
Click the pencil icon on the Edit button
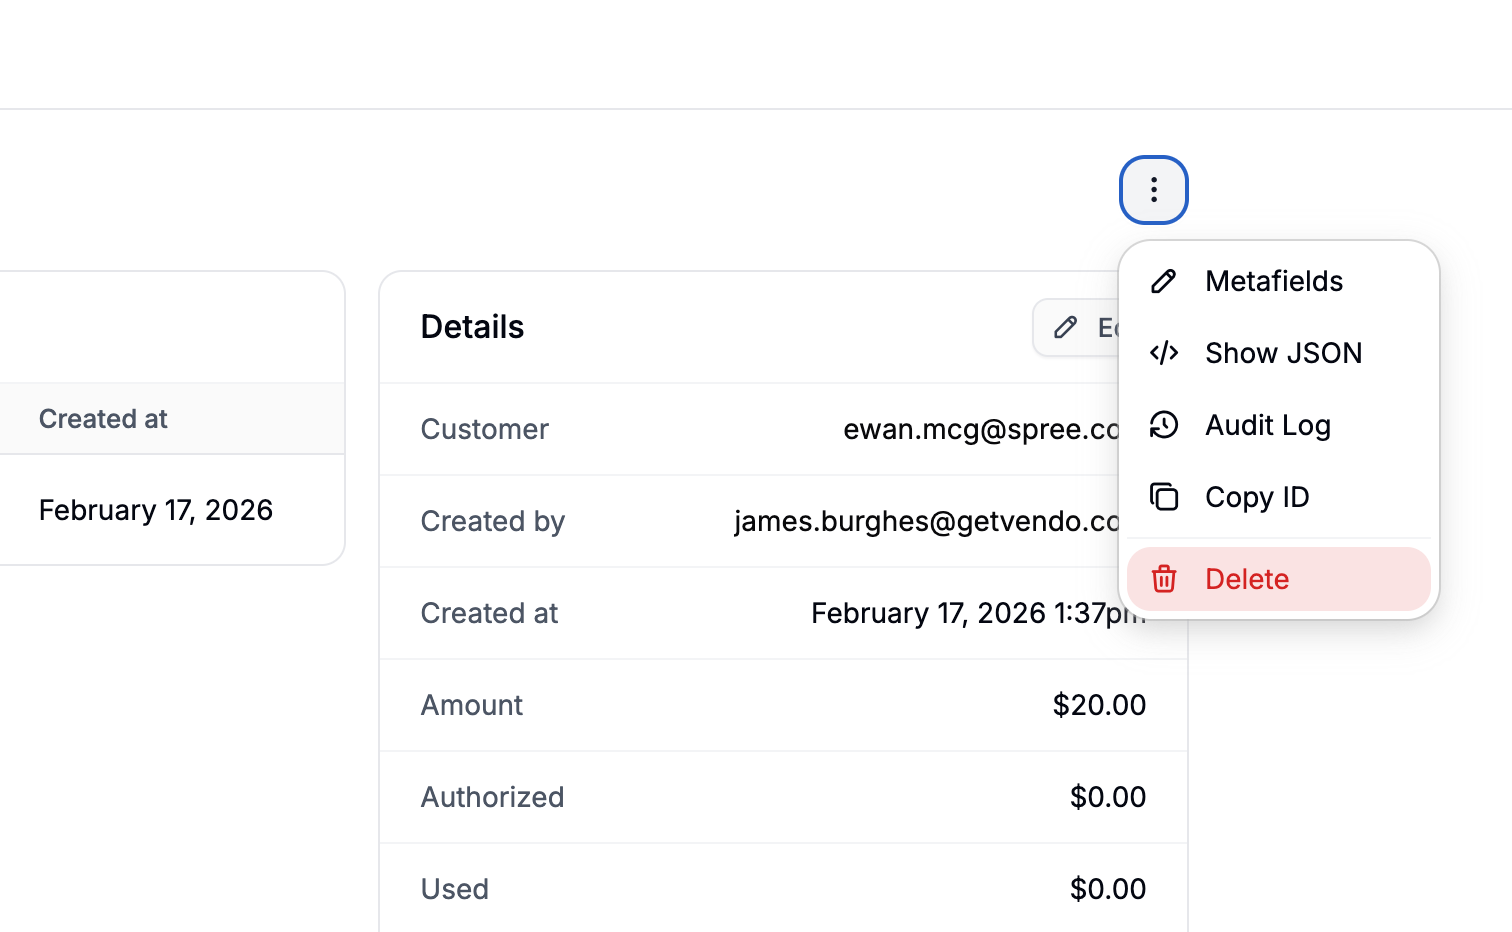pos(1066,327)
